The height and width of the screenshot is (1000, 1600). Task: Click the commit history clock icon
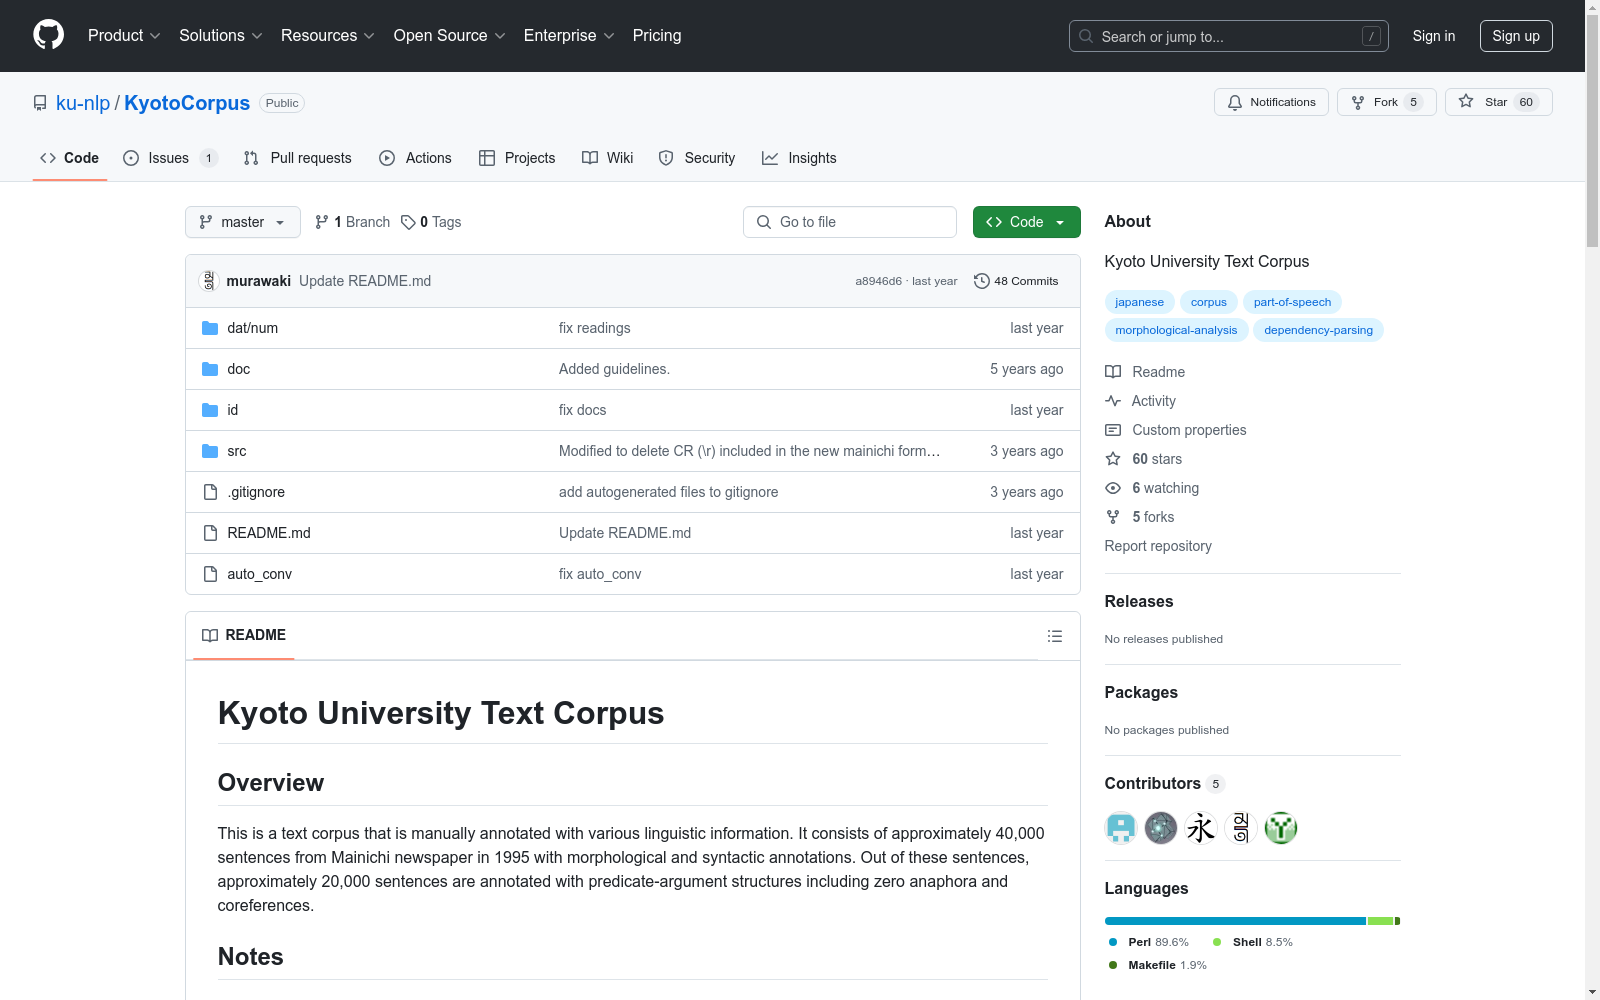pos(982,281)
